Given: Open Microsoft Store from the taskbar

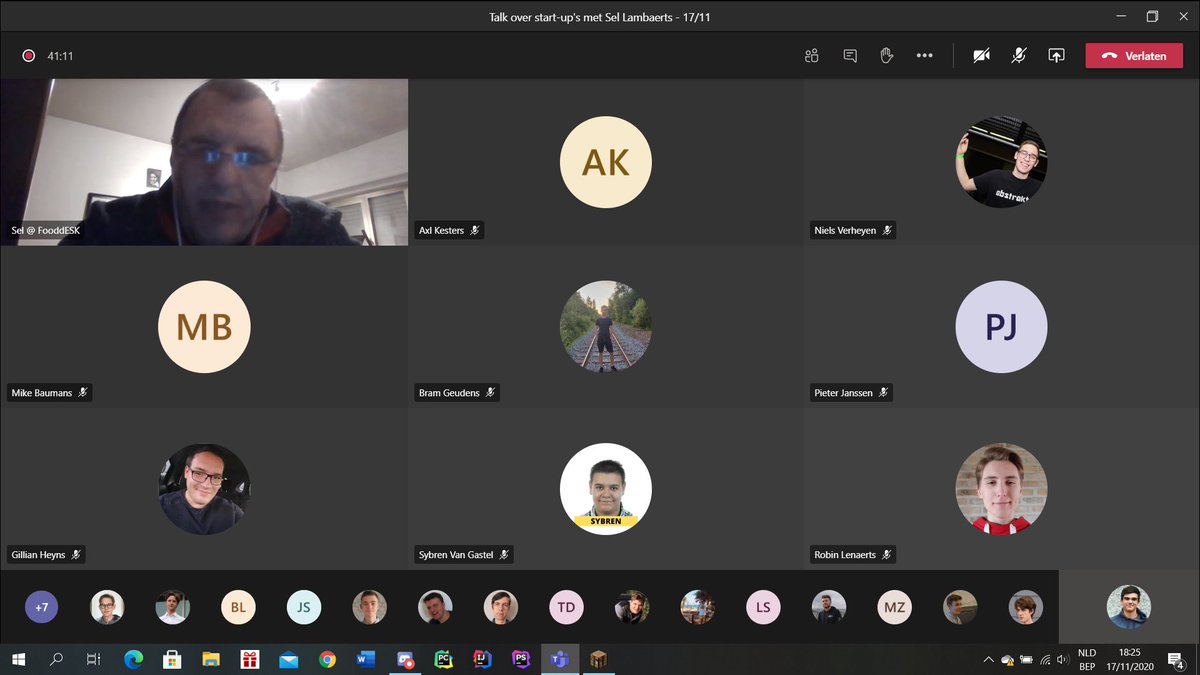Looking at the screenshot, I should tap(172, 659).
